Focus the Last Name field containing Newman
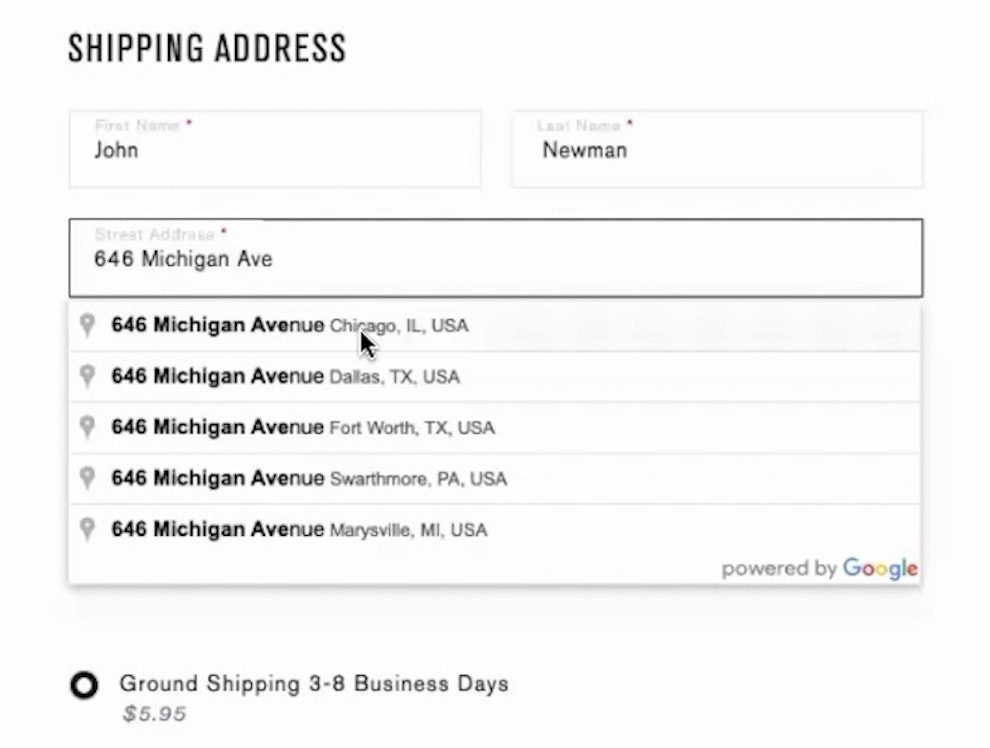The height and width of the screenshot is (748, 990). (716, 150)
